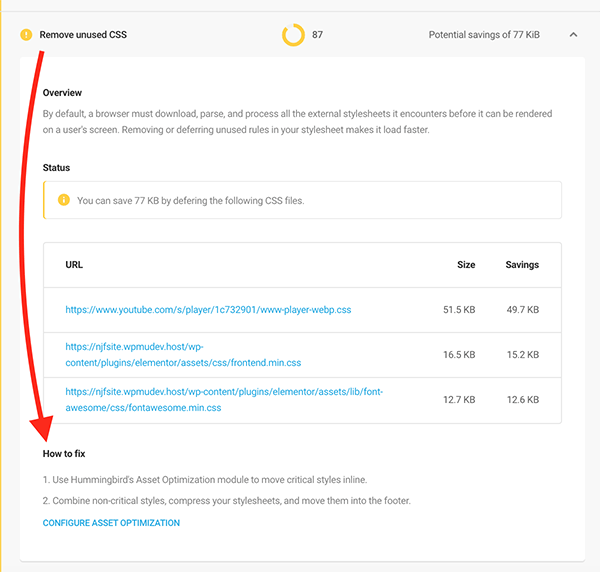Image resolution: width=600 pixels, height=572 pixels.
Task: Click the Size column header
Action: coord(468,265)
